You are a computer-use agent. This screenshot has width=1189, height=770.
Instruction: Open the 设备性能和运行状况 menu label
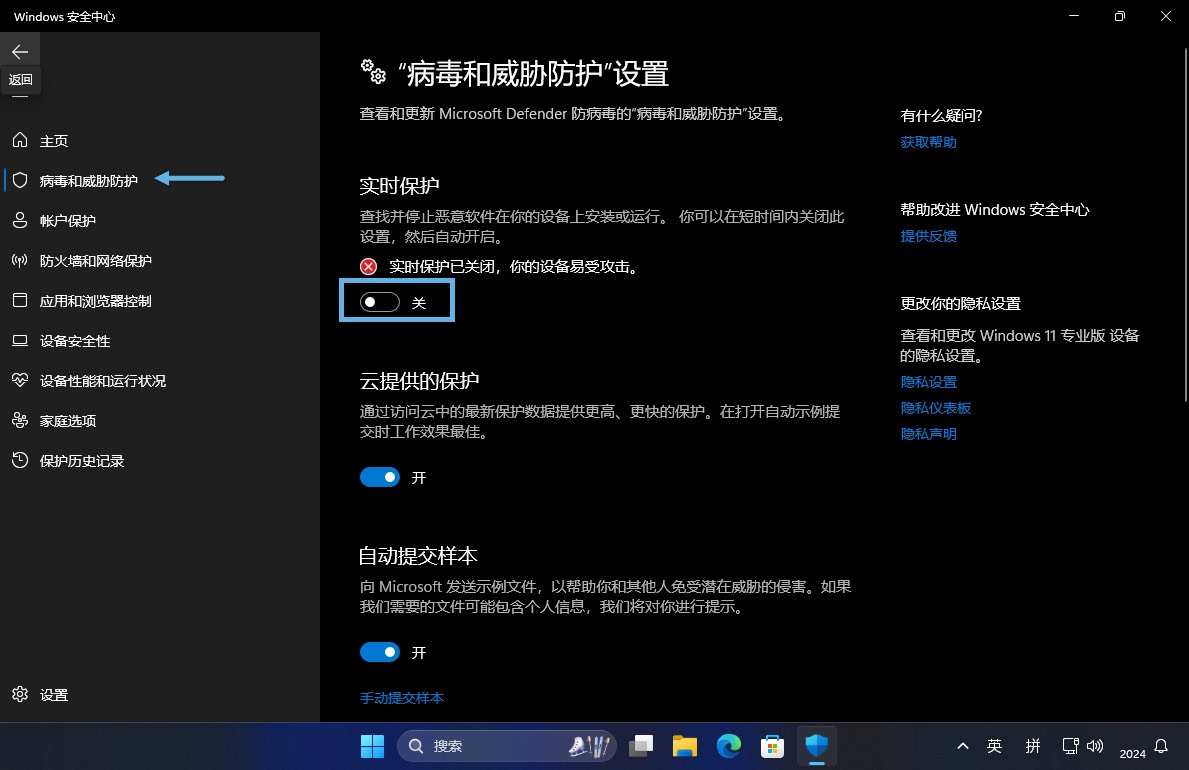tap(102, 381)
